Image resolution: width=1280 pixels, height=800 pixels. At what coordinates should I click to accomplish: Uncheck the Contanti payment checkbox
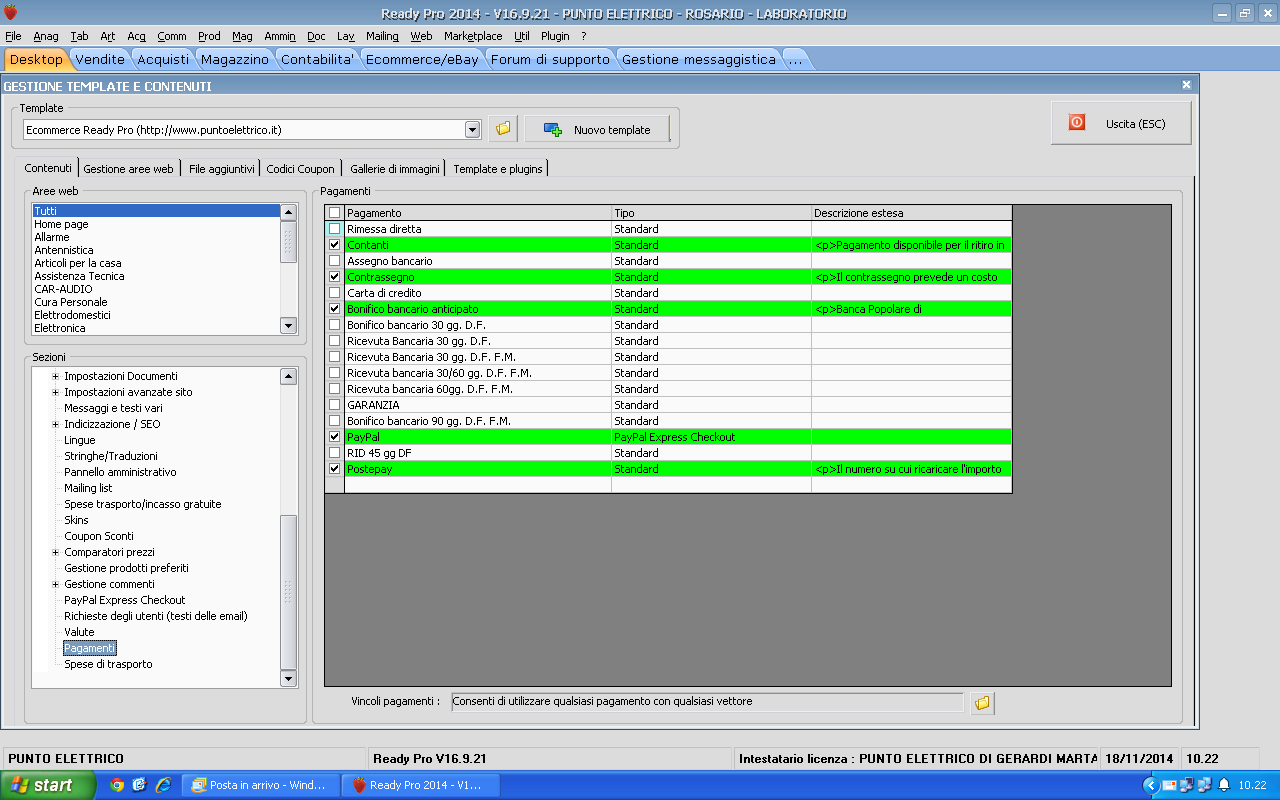tap(334, 245)
